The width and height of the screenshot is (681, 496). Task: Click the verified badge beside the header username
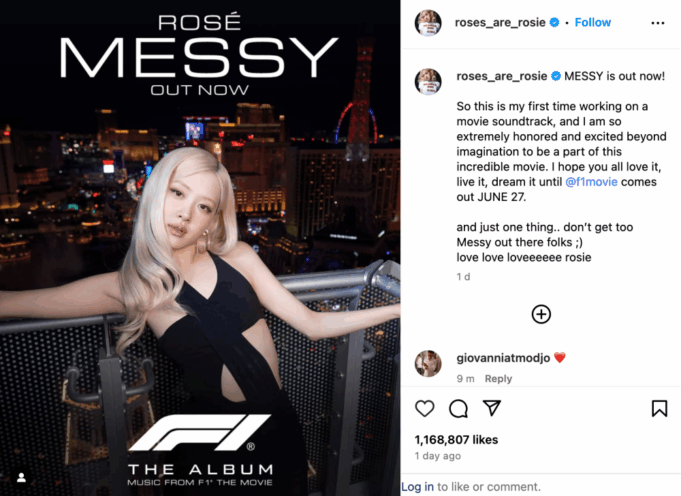555,22
